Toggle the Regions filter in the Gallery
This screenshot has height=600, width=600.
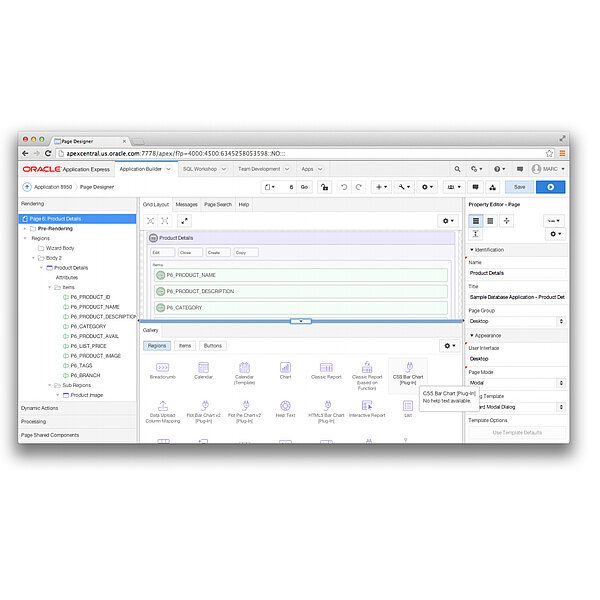click(156, 345)
